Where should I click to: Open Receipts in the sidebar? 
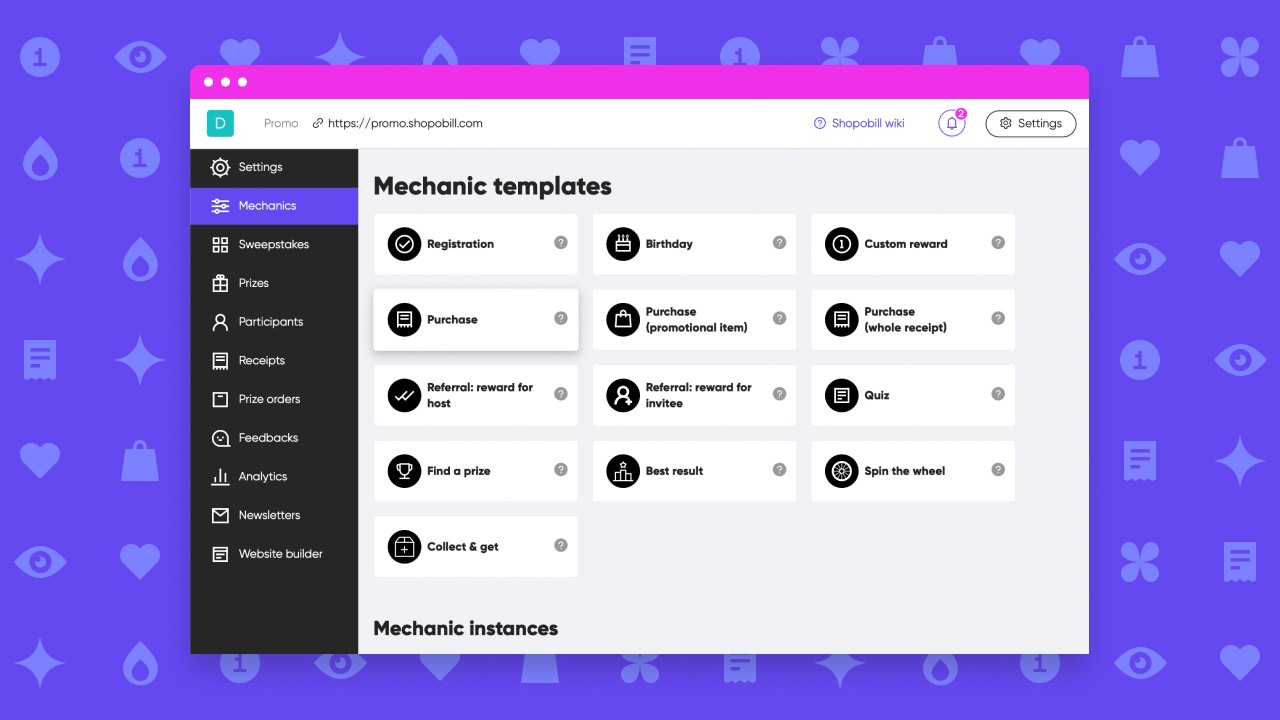274,361
